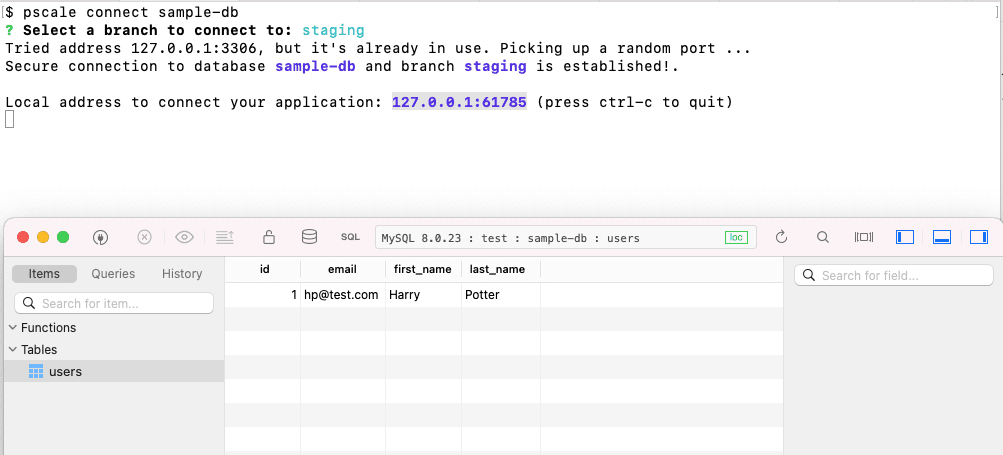Click the lock icon in toolbar

click(x=269, y=237)
